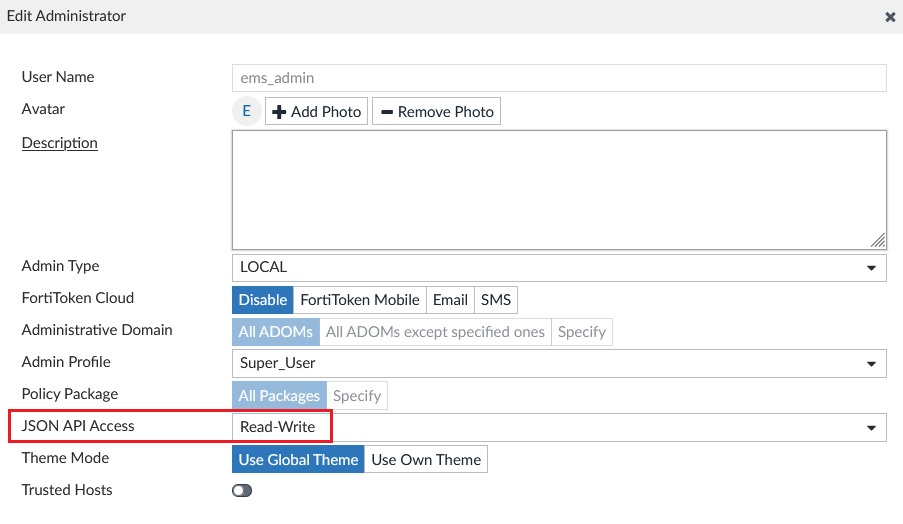Select SMS two-factor option
The height and width of the screenshot is (524, 903).
496,299
